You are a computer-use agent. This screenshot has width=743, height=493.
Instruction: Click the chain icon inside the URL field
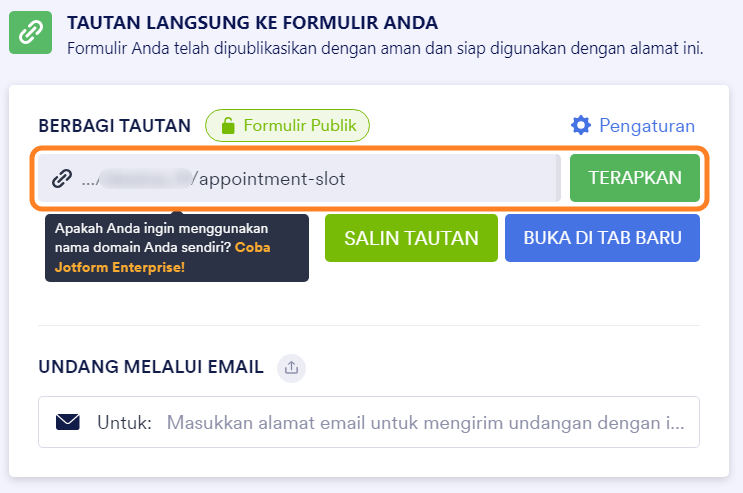62,178
